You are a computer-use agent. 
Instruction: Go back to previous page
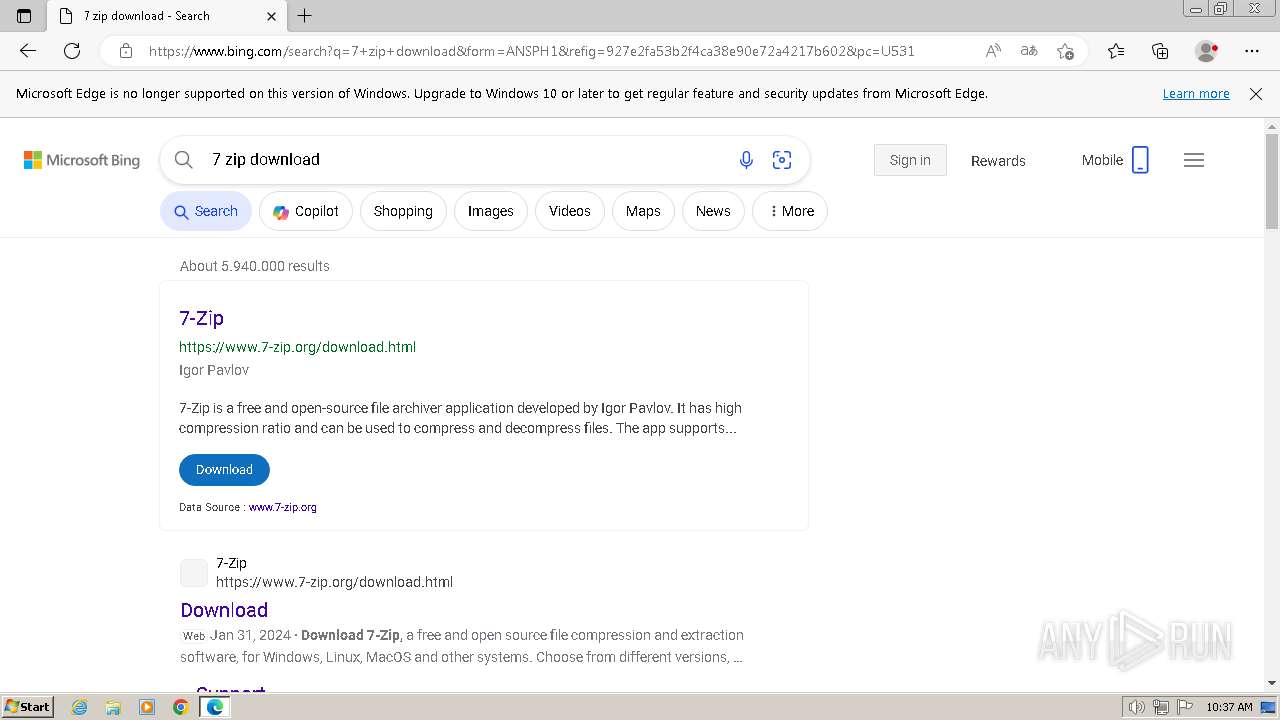(x=28, y=51)
